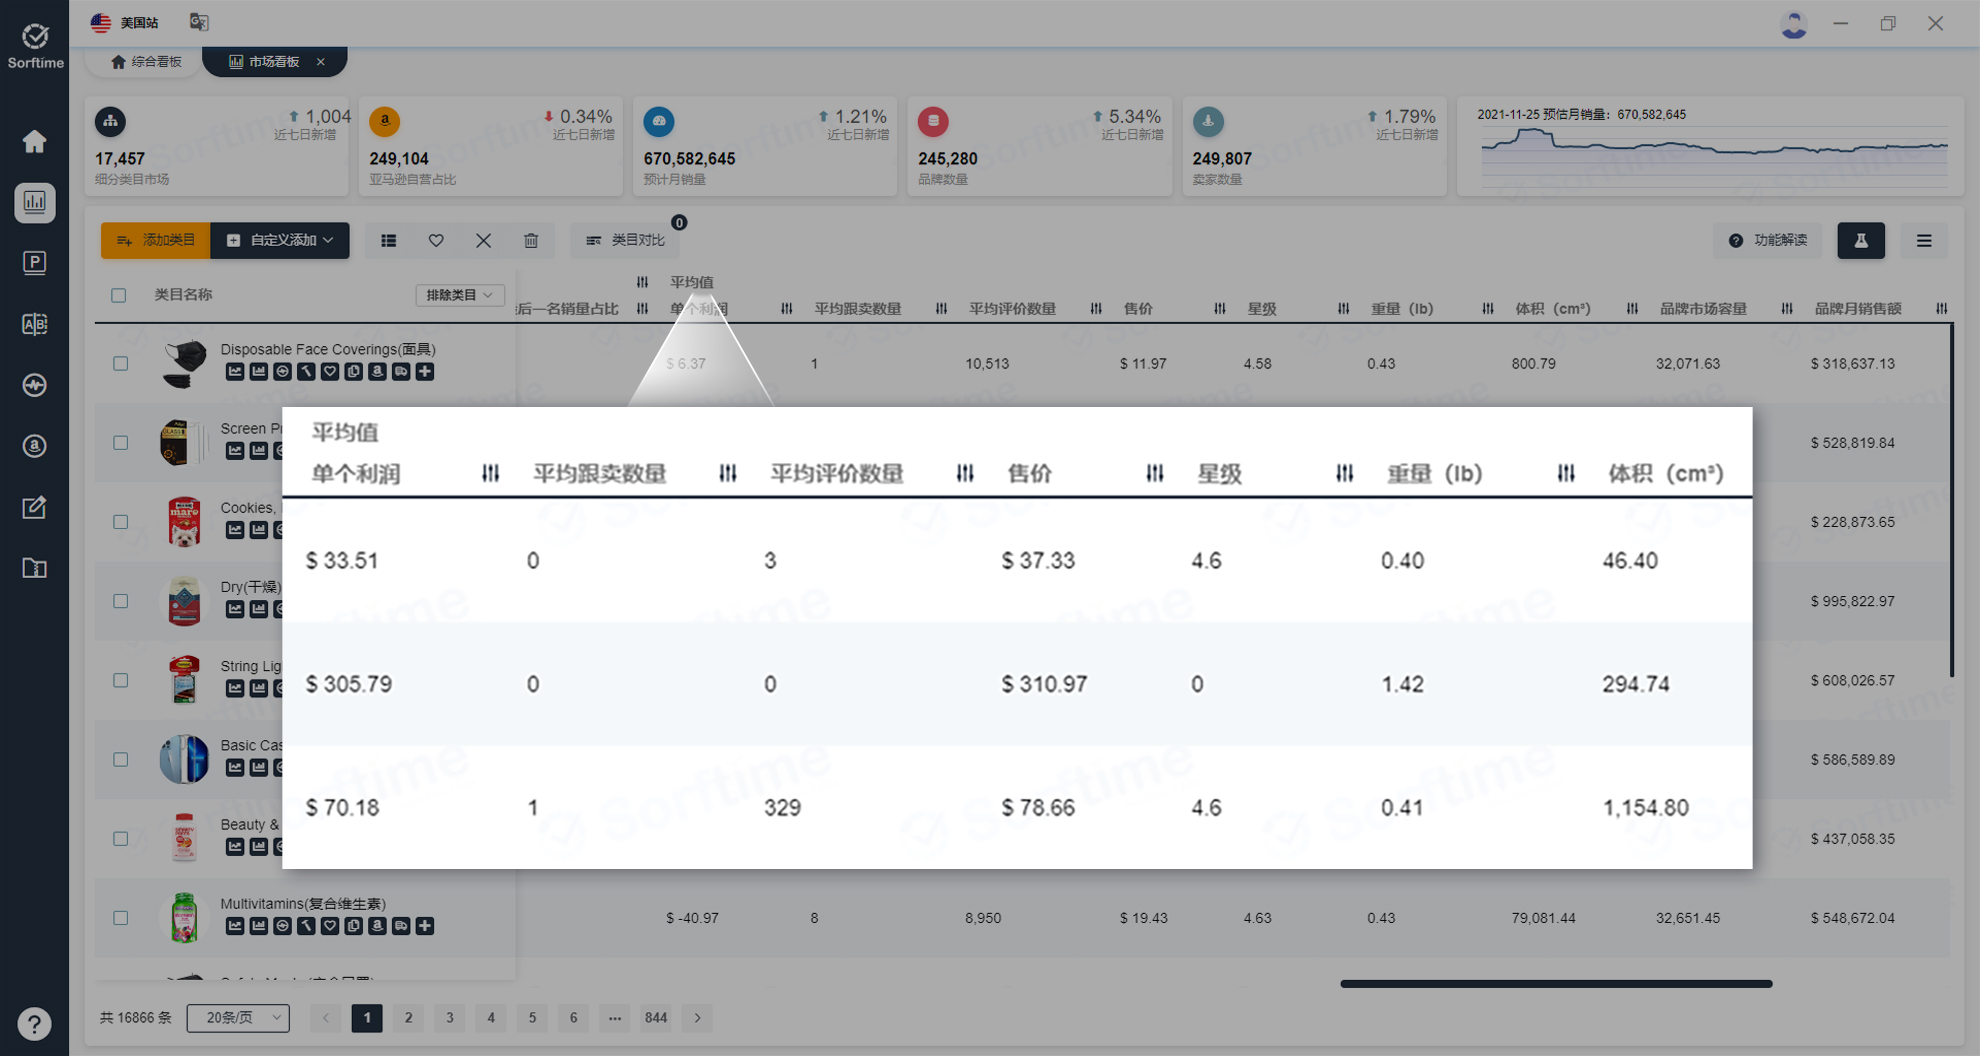Image resolution: width=1980 pixels, height=1056 pixels.
Task: Click the plus icon in Multivitamins row
Action: [425, 926]
